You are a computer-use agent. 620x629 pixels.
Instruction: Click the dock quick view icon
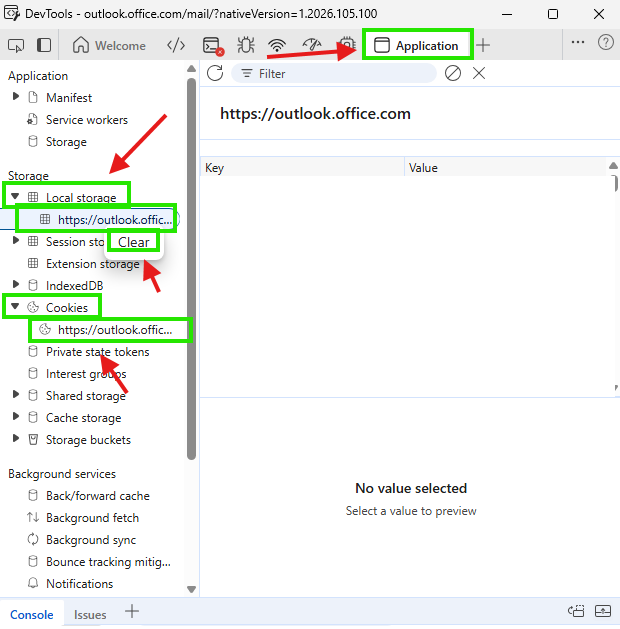click(x=576, y=611)
